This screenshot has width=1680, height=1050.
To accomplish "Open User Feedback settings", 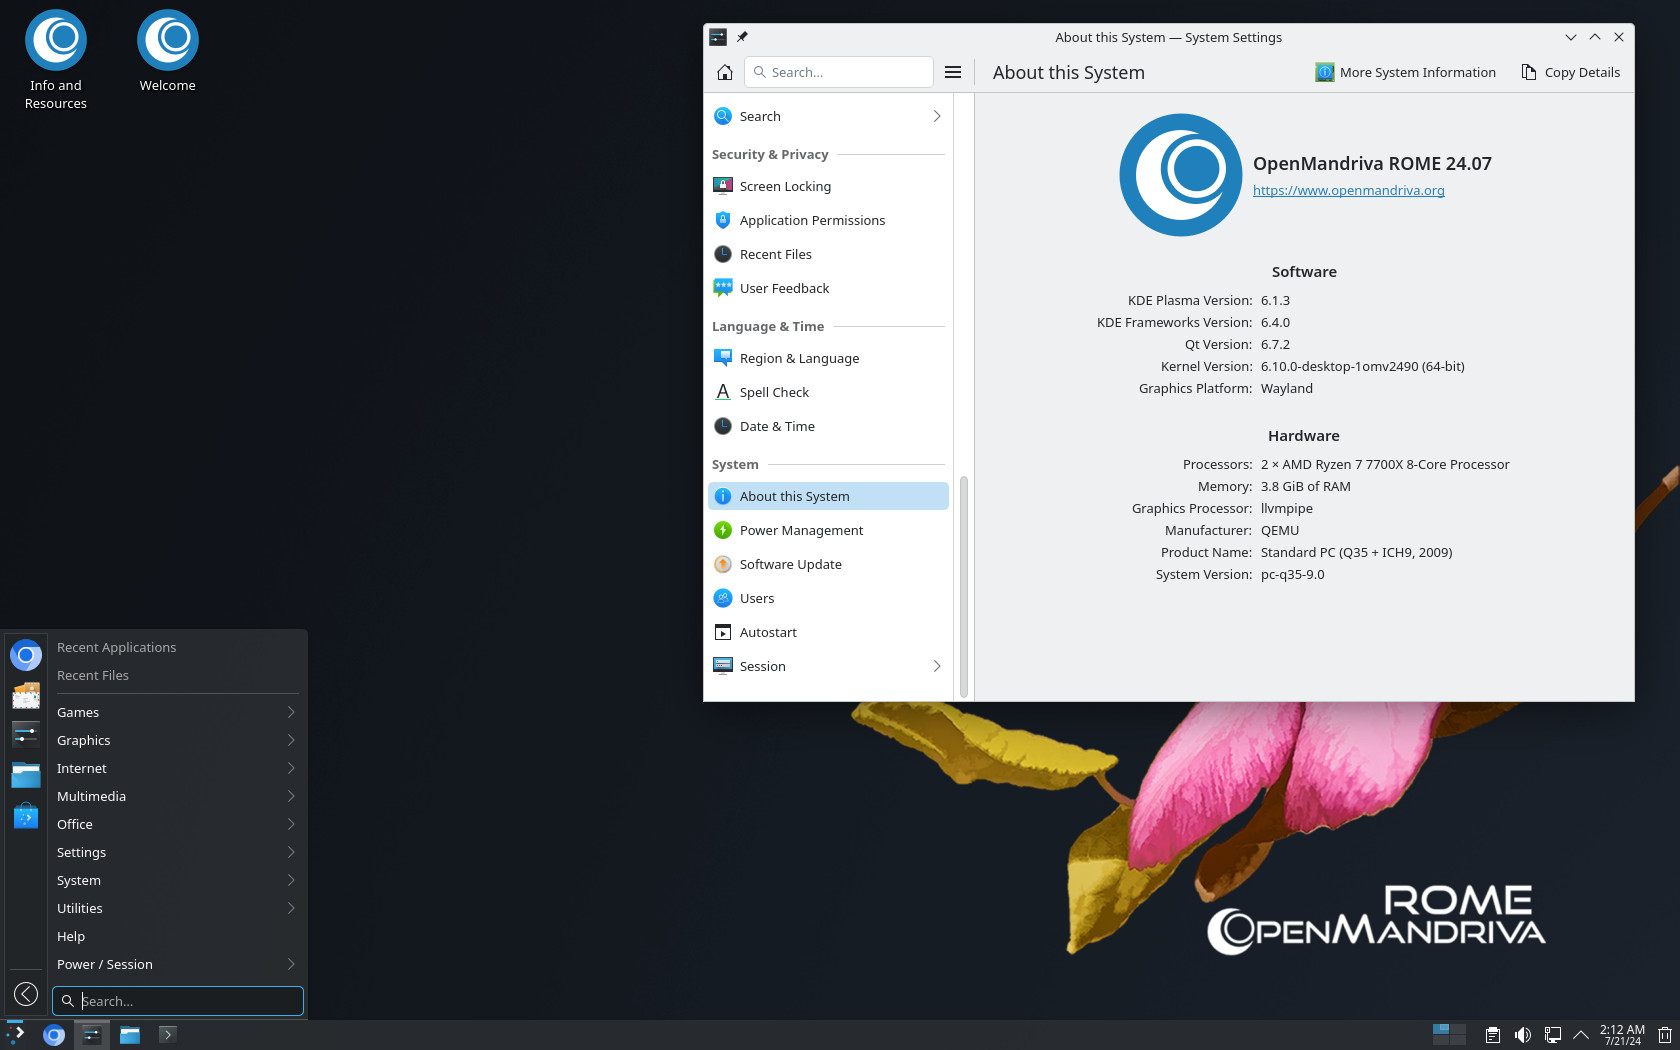I will point(828,288).
